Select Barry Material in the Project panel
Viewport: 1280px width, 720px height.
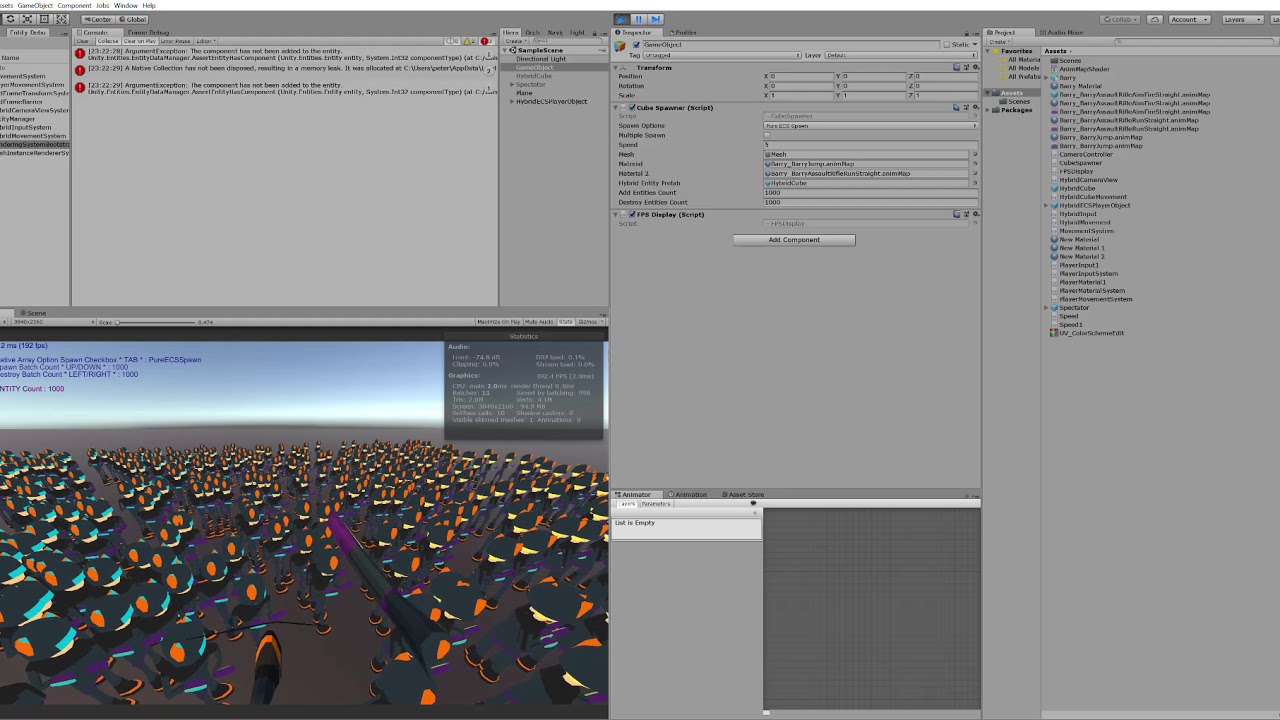(1078, 86)
